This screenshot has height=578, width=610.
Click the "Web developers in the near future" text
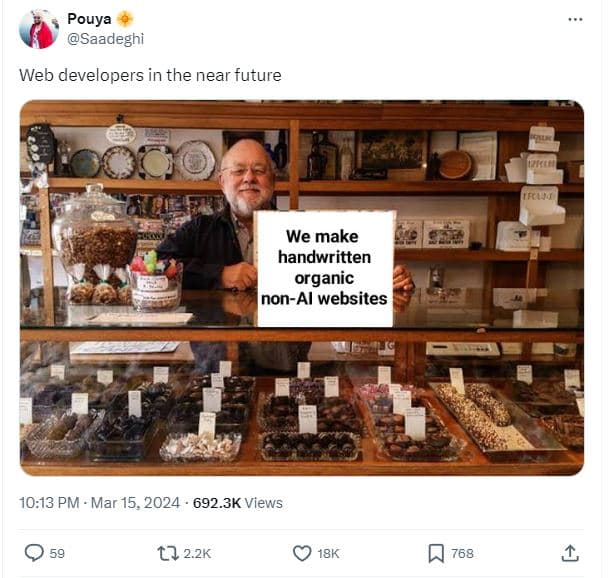(x=150, y=75)
